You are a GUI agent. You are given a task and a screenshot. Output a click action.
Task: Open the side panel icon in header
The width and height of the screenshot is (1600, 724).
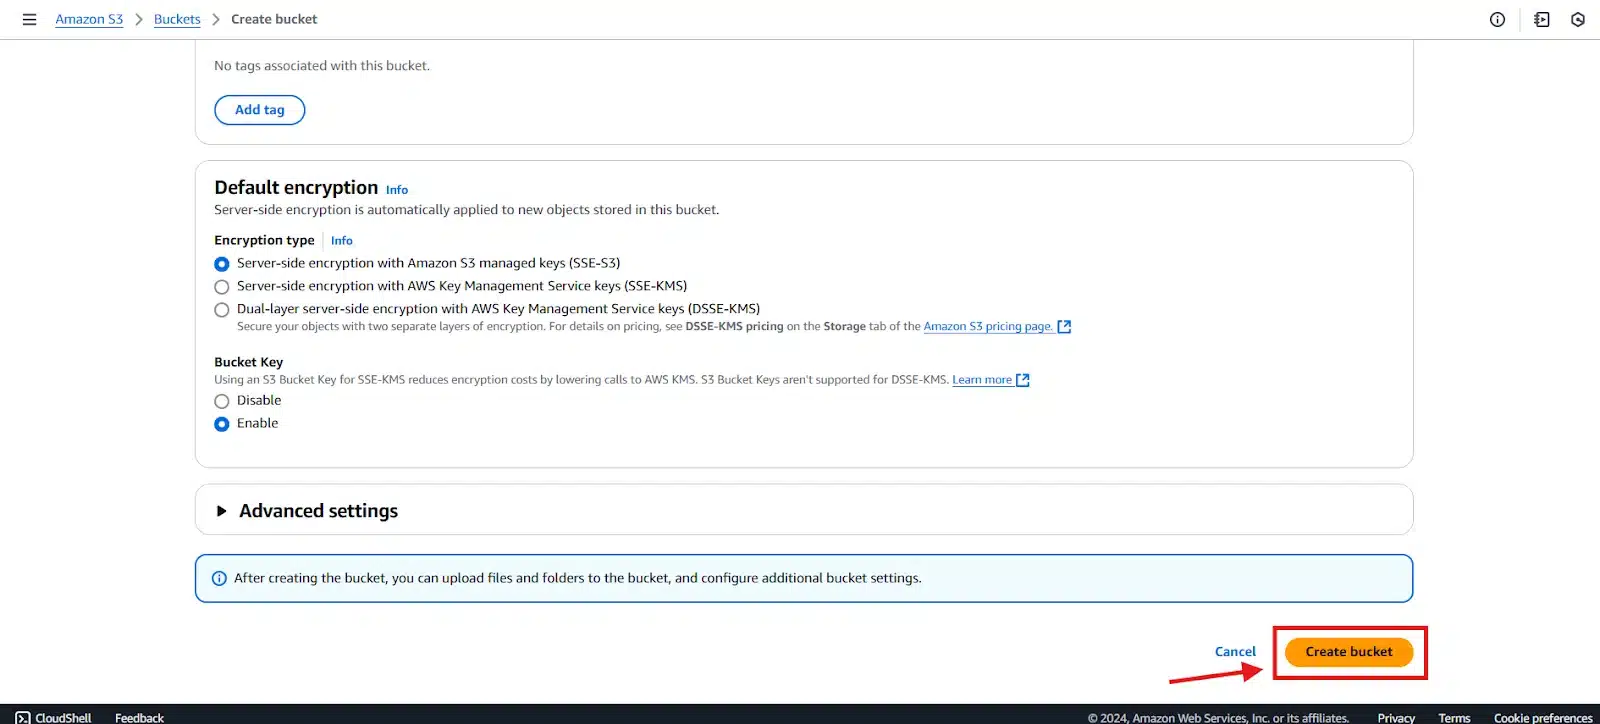[x=1541, y=19]
